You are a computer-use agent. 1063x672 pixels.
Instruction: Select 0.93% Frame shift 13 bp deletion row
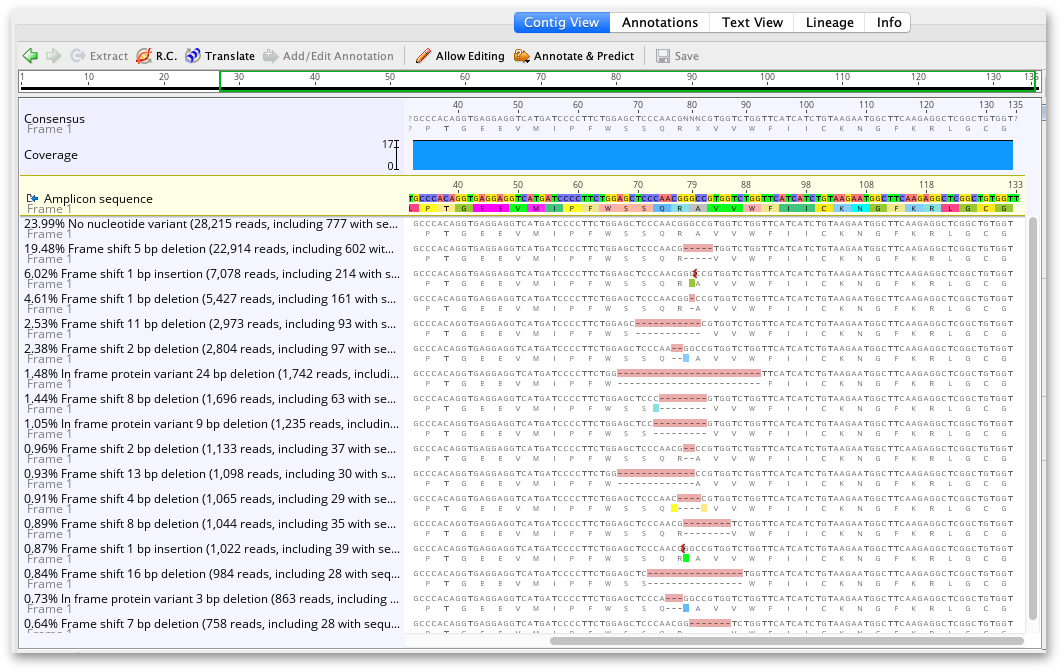[209, 475]
